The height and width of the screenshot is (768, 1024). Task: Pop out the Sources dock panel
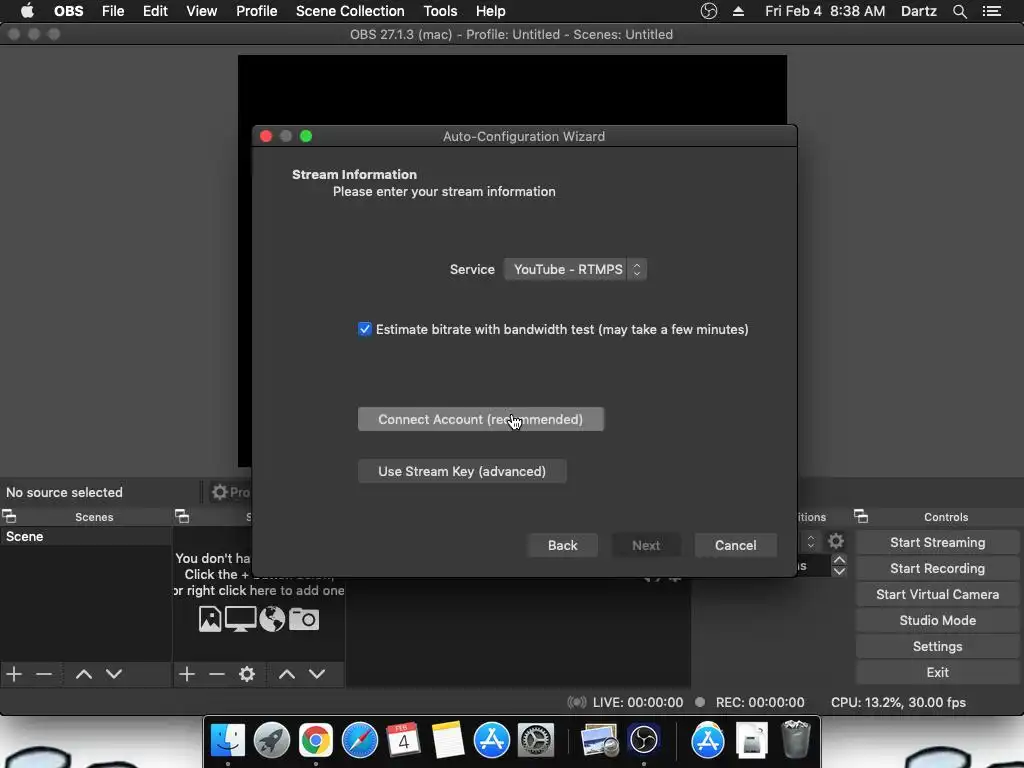click(x=182, y=517)
